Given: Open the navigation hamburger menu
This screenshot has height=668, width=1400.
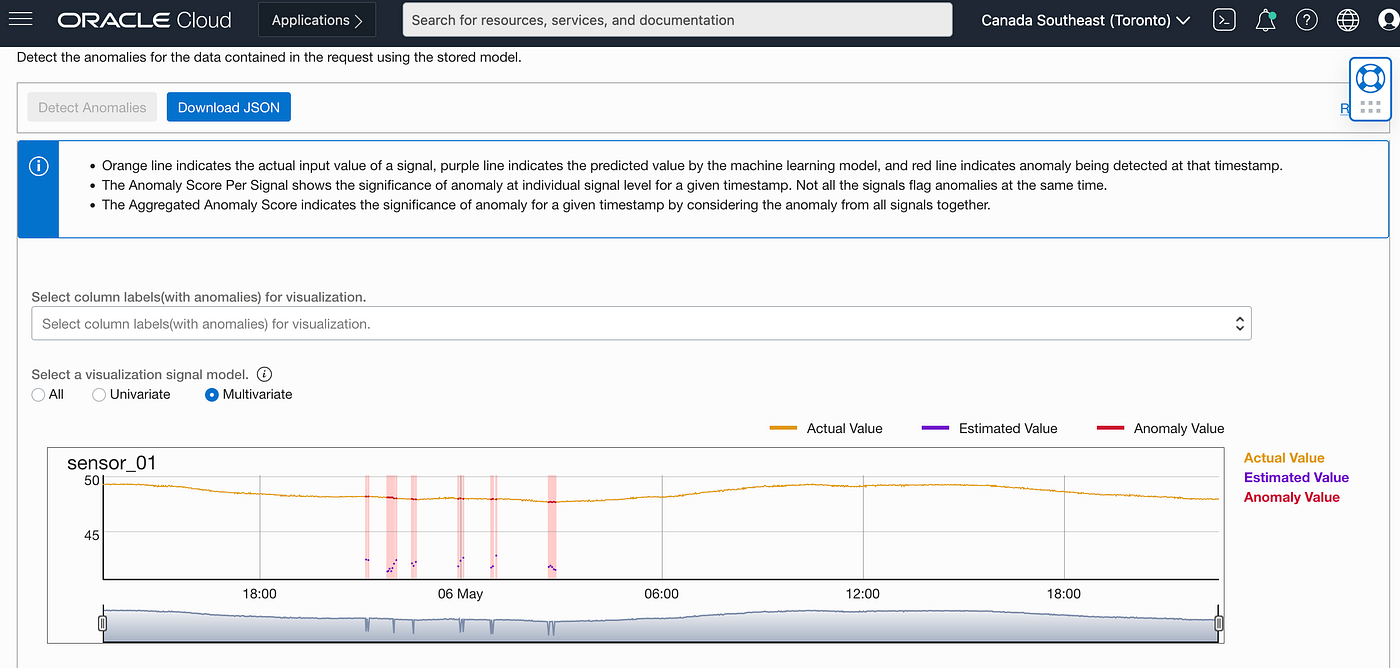Looking at the screenshot, I should pyautogui.click(x=21, y=17).
